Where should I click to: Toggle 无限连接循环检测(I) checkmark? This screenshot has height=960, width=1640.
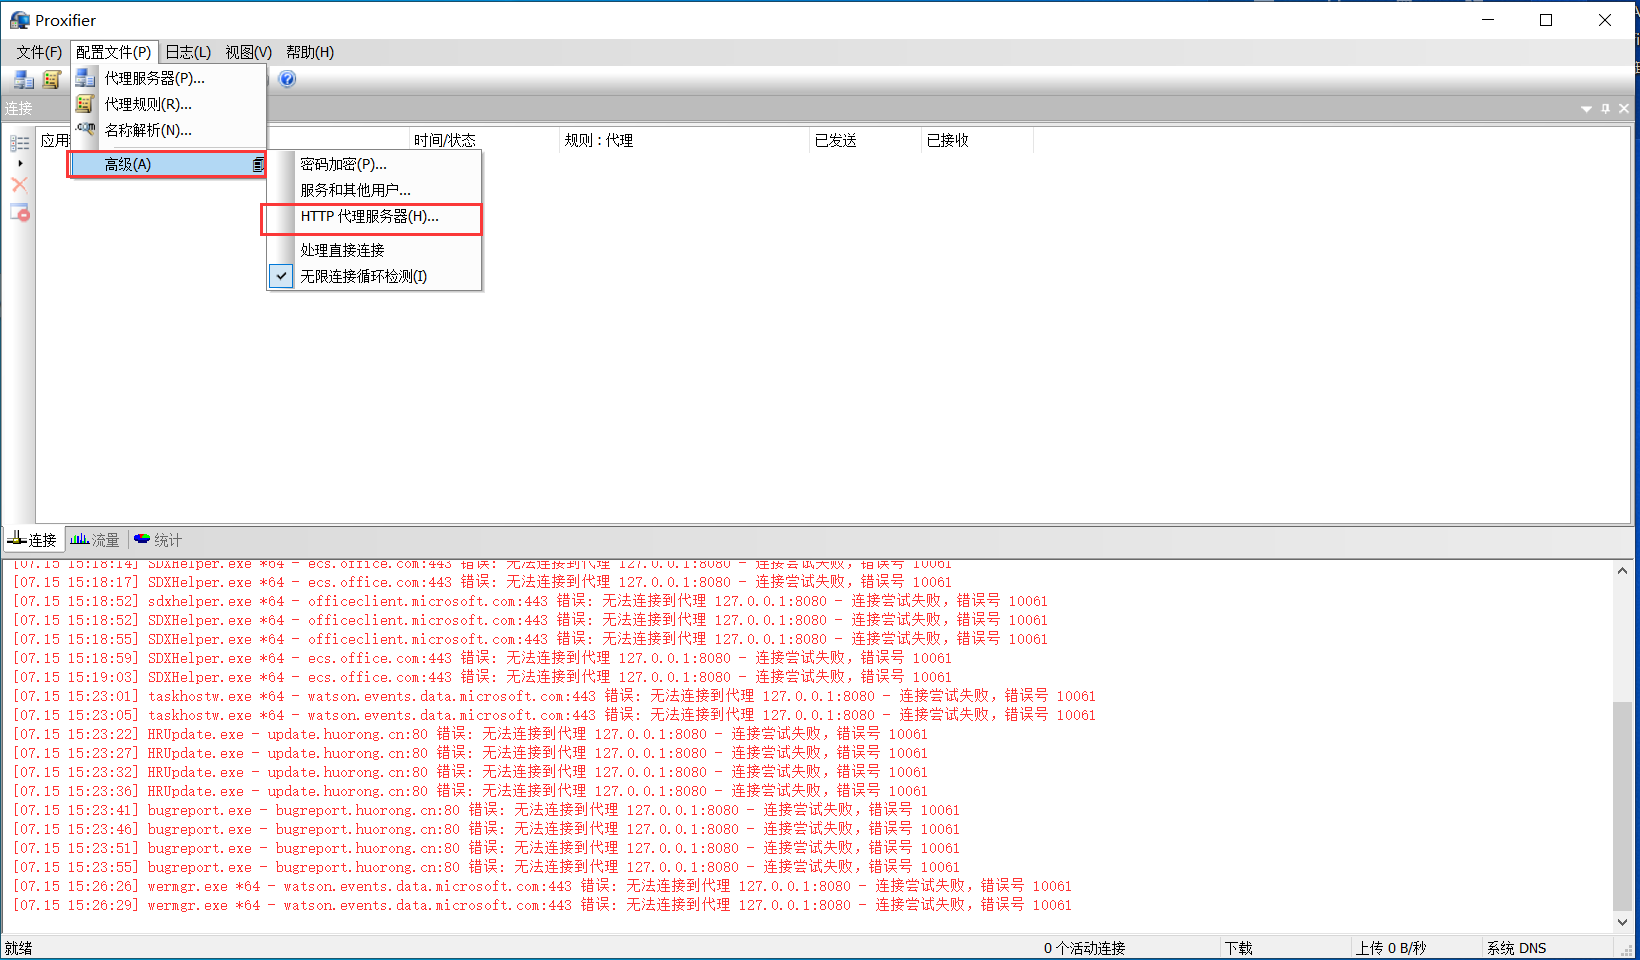[x=282, y=276]
